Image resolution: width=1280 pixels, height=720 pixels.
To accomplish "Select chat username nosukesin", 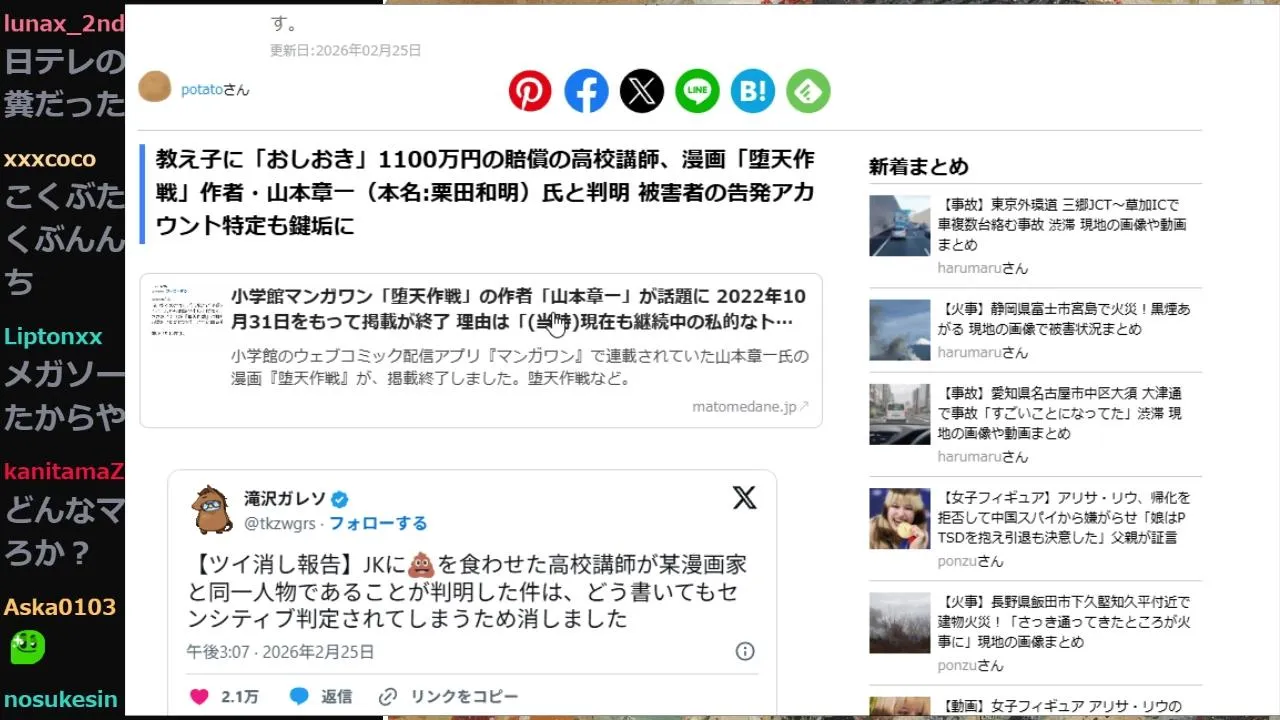I will tap(61, 699).
